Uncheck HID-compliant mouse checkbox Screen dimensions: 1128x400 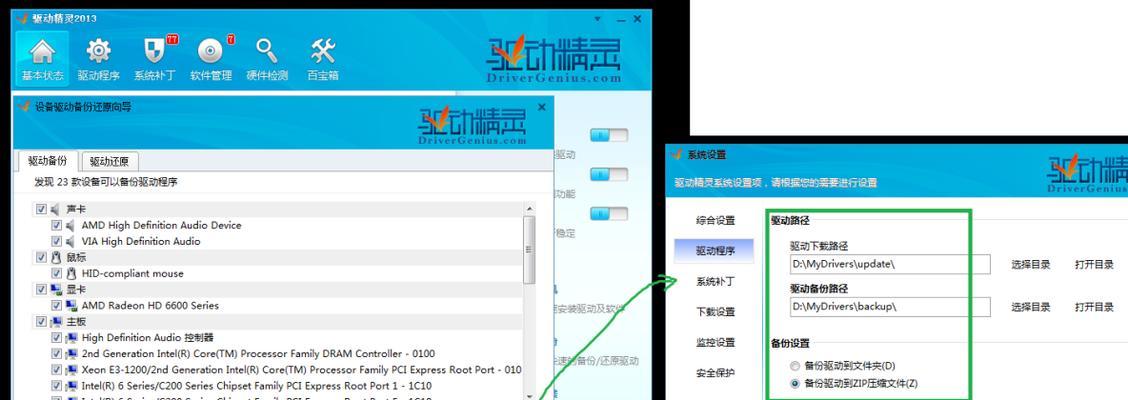pos(57,273)
